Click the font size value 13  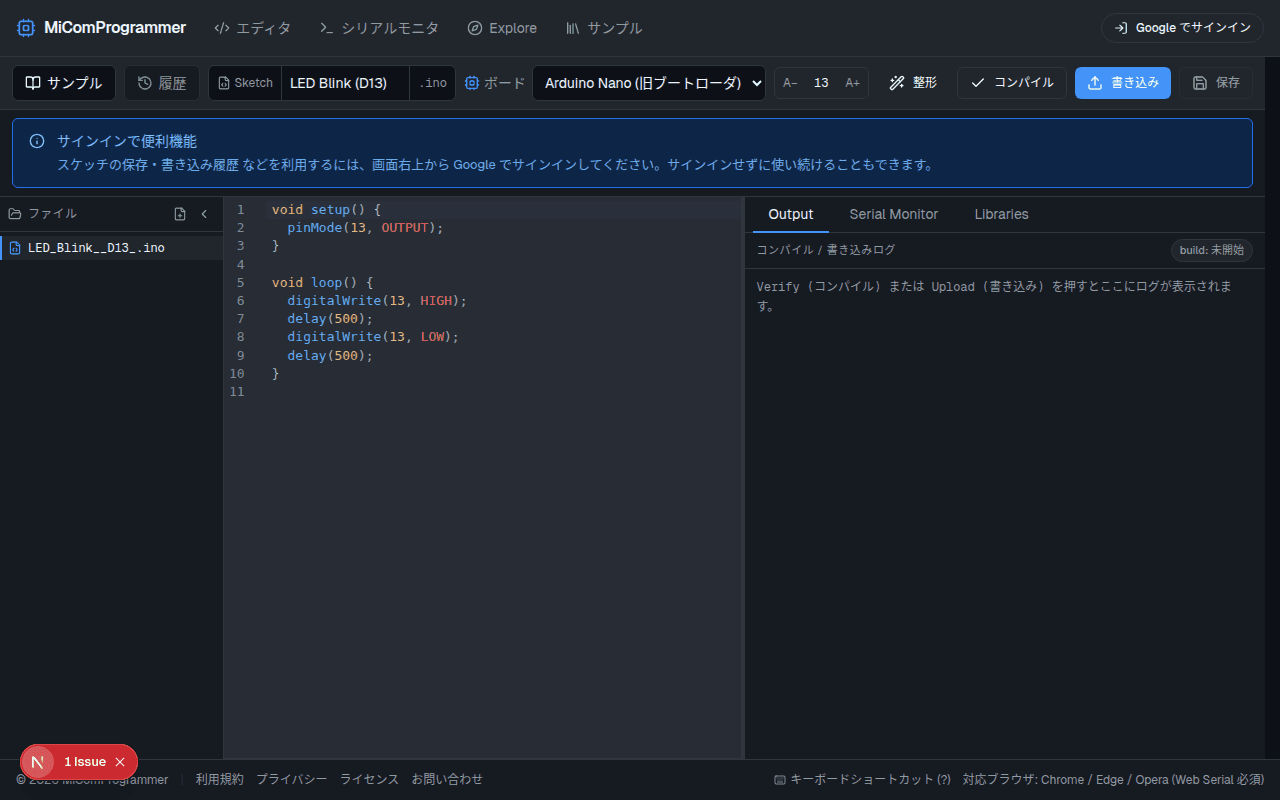click(x=821, y=83)
